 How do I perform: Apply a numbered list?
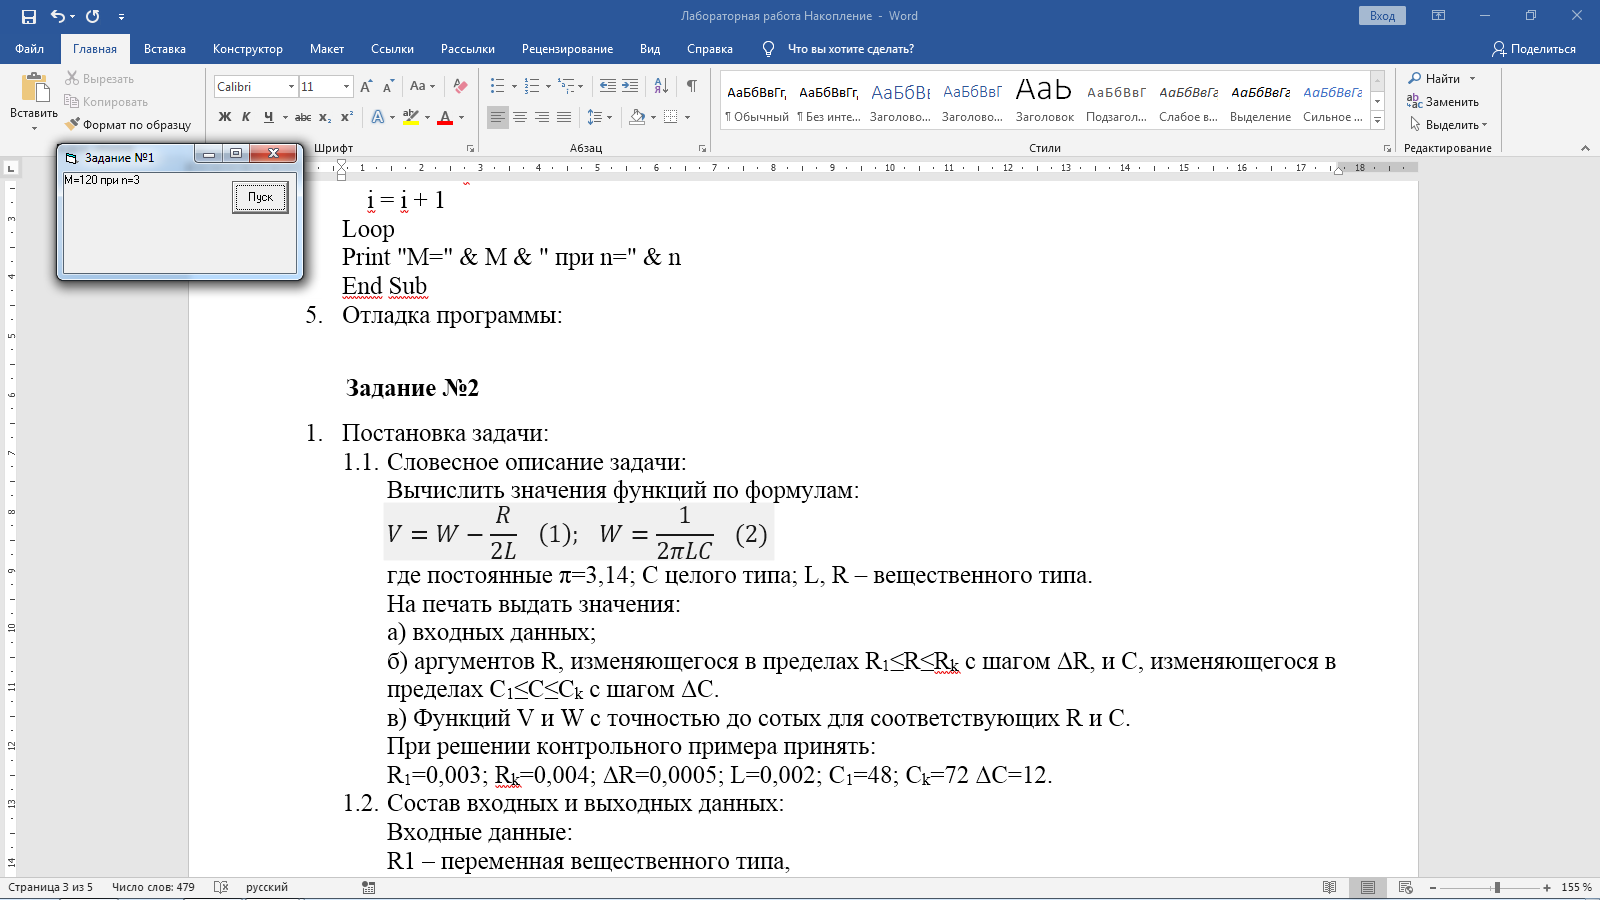tap(532, 86)
